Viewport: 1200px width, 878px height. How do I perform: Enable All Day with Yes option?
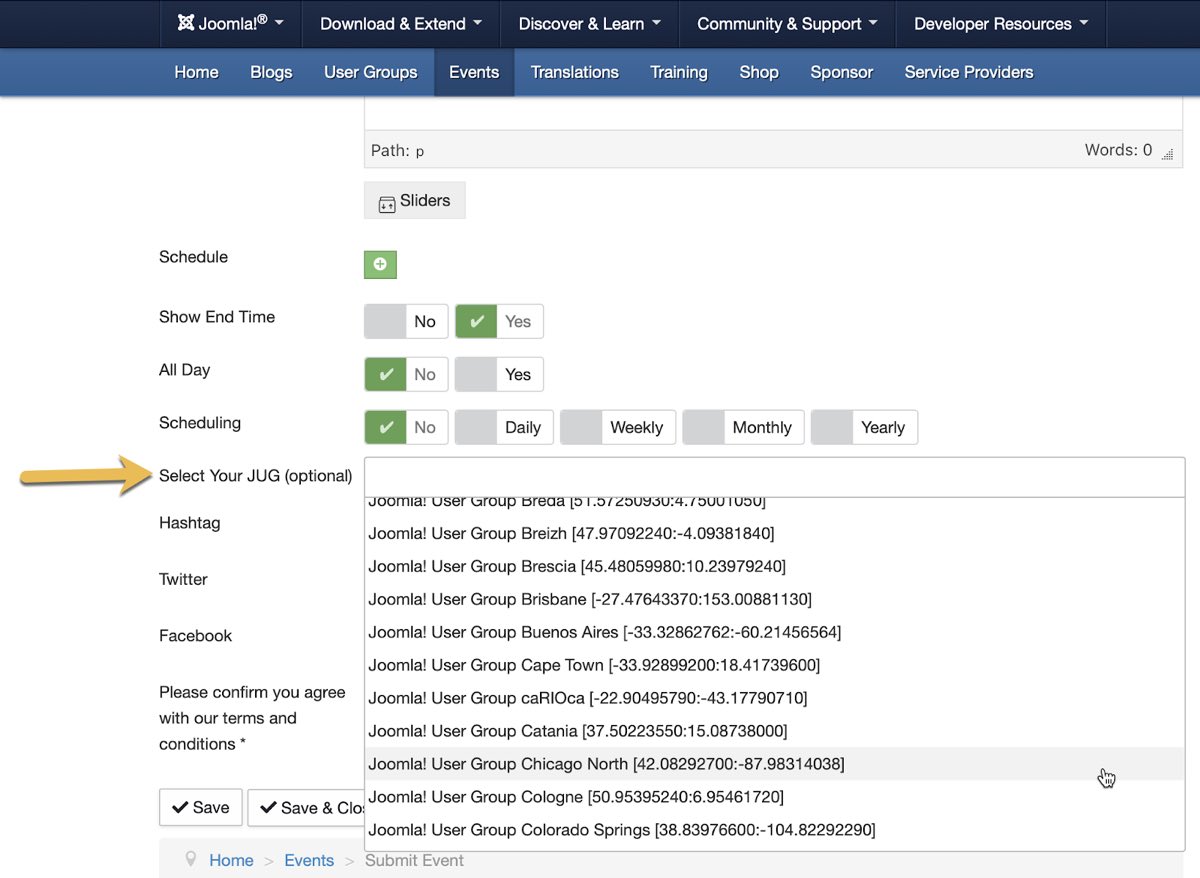499,374
